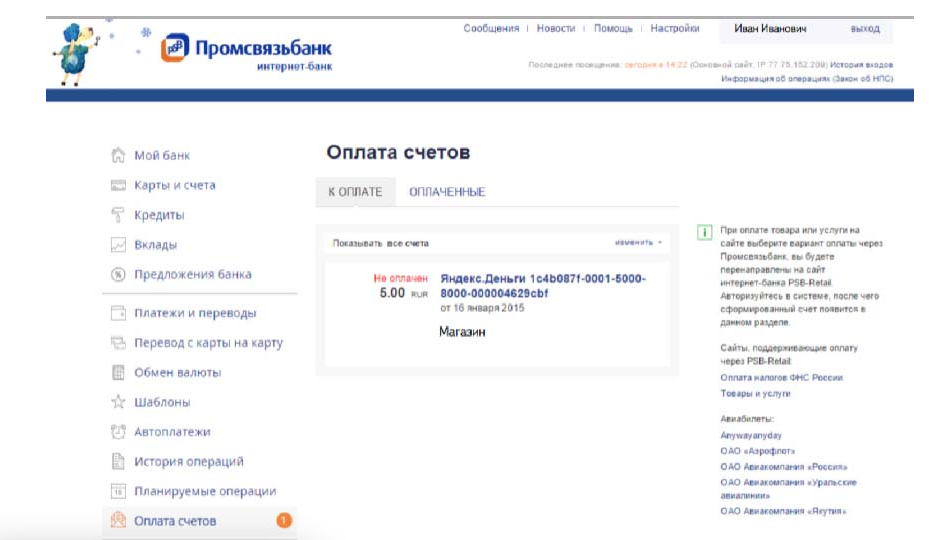Open Планируемые операции
Image resolution: width=941 pixels, height=540 pixels.
(x=205, y=491)
